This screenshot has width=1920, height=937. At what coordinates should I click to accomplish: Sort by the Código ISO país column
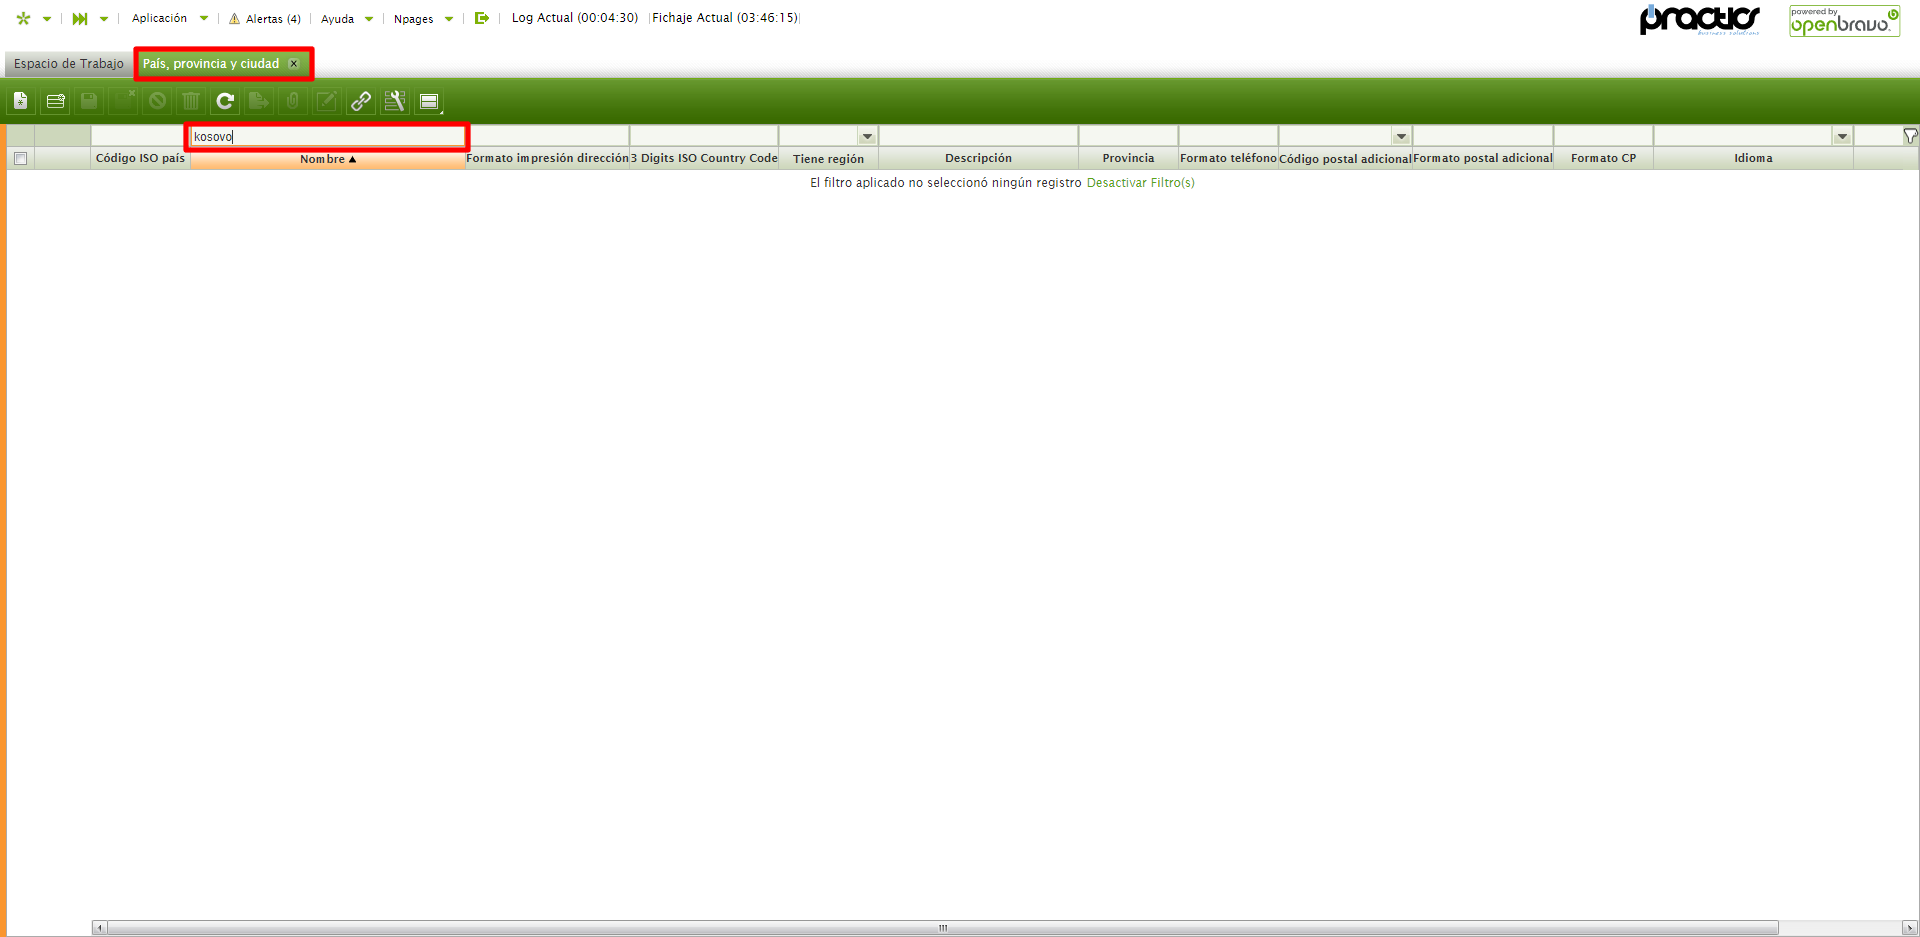click(x=140, y=158)
